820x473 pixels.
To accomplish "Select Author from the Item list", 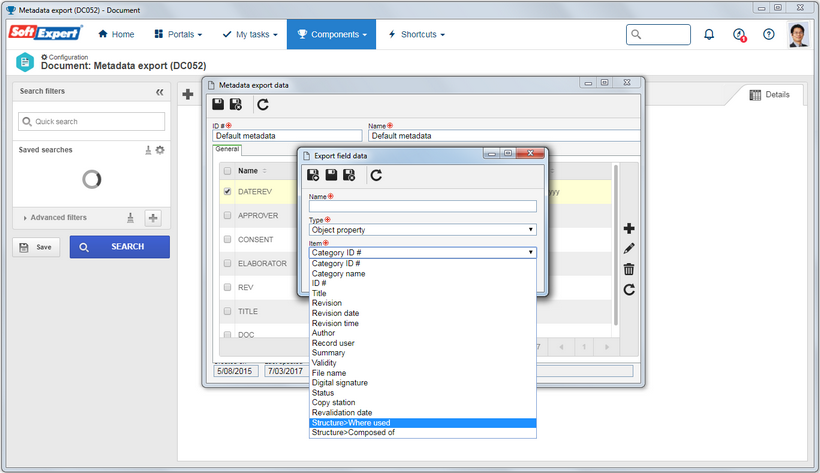I will click(x=423, y=333).
